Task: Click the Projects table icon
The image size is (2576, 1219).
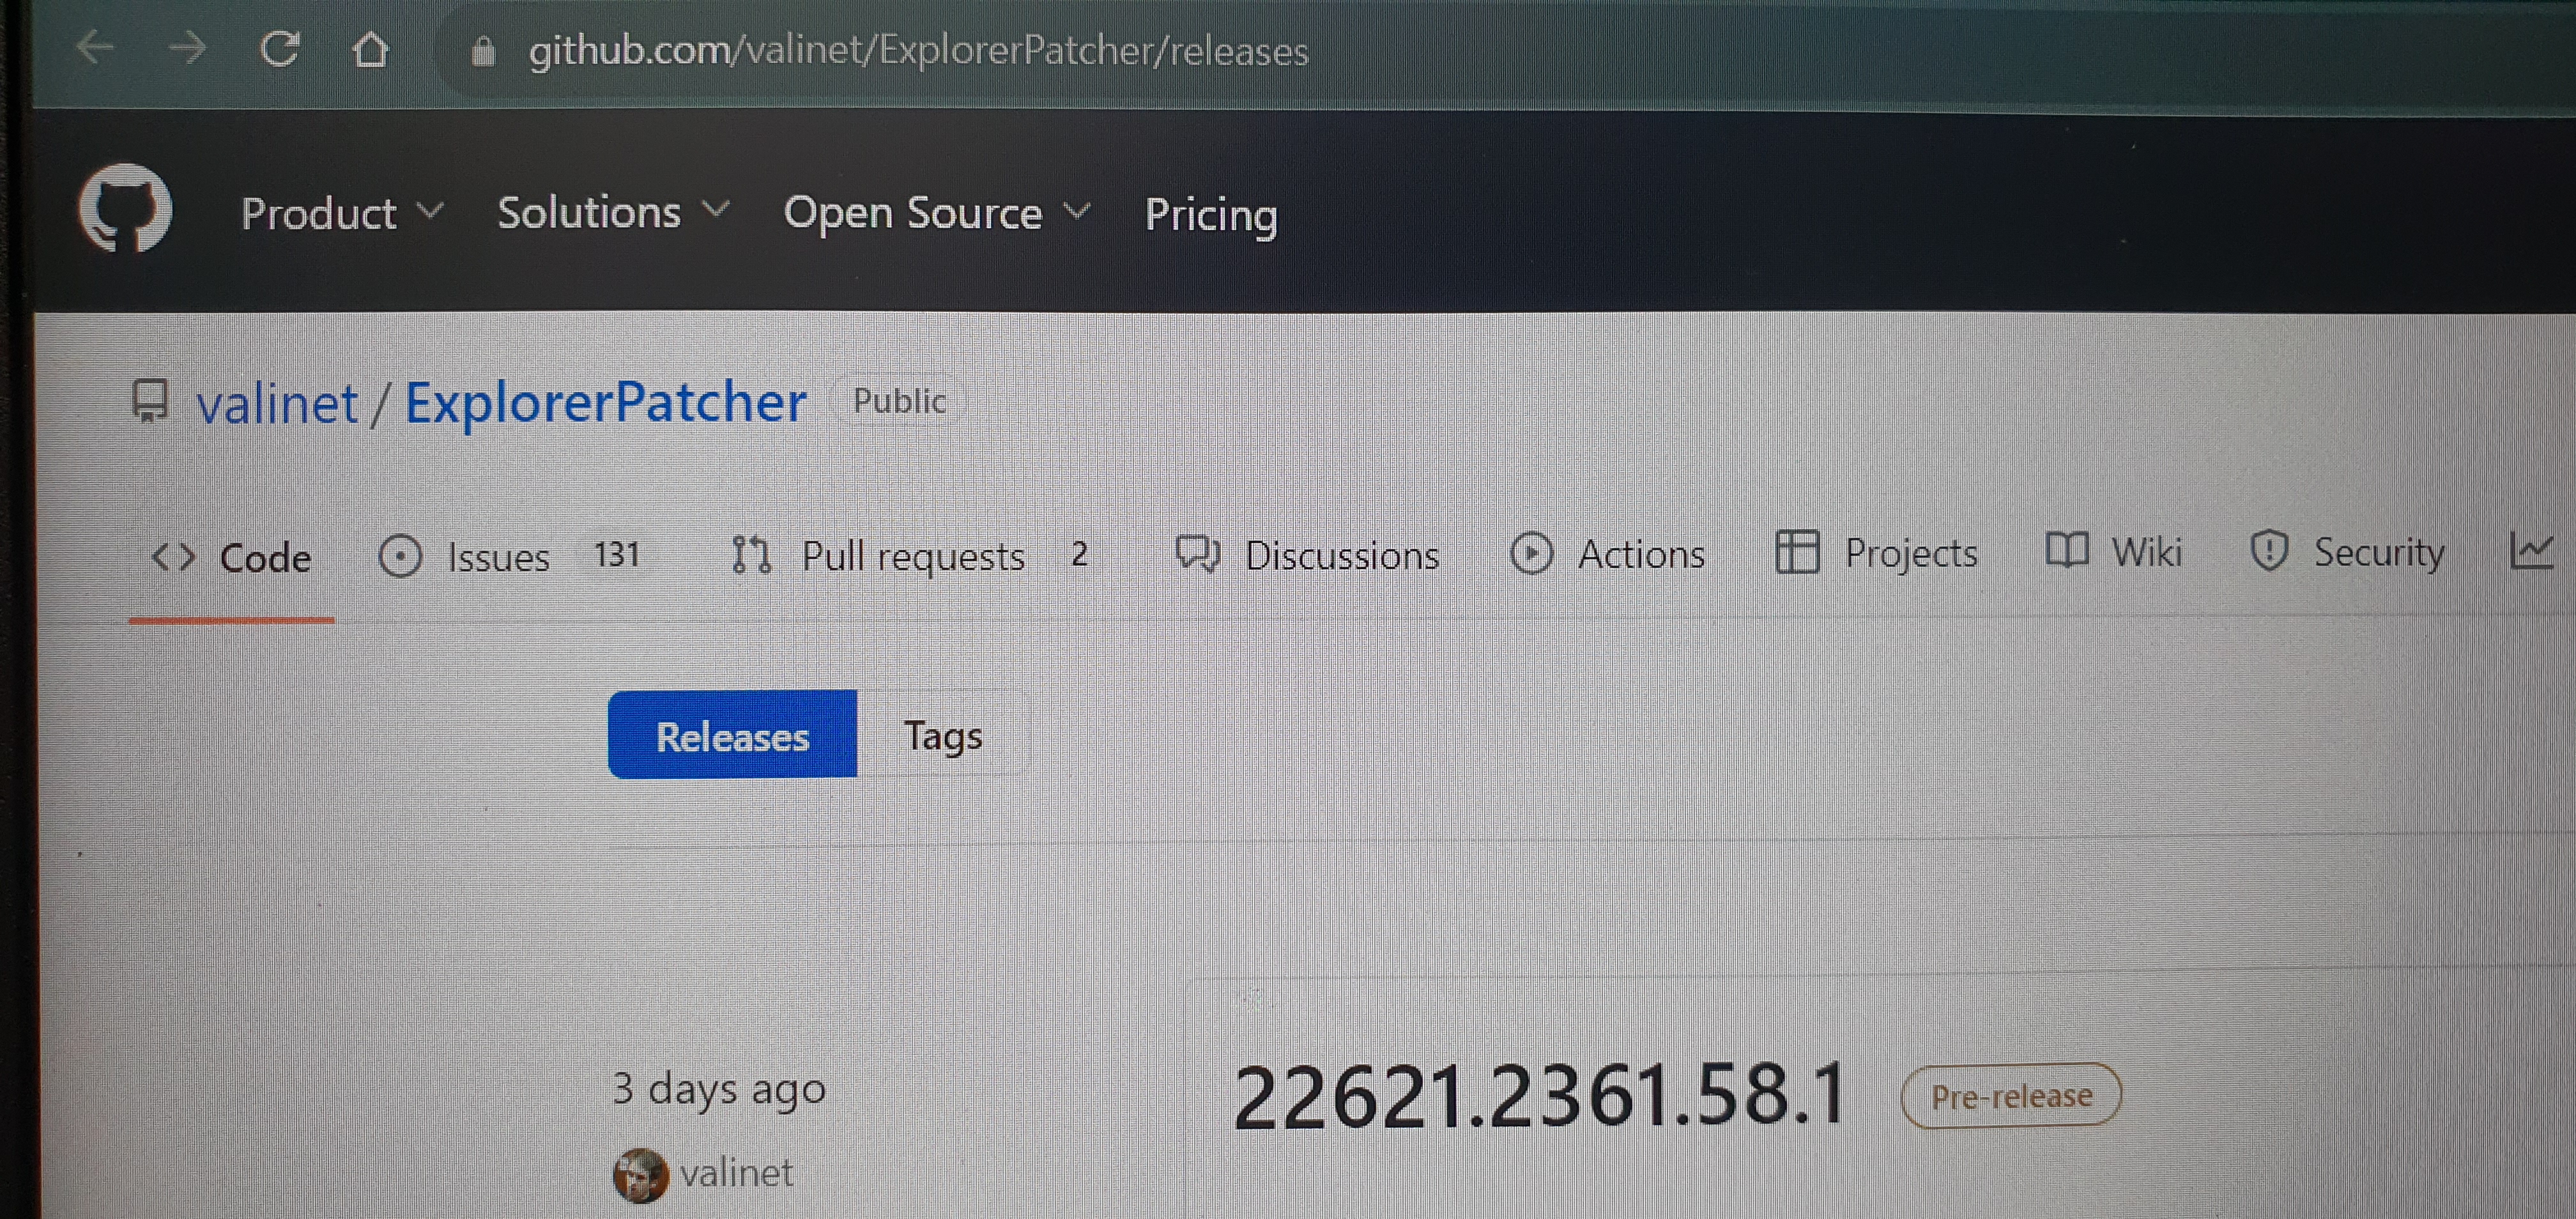Action: pos(1797,552)
